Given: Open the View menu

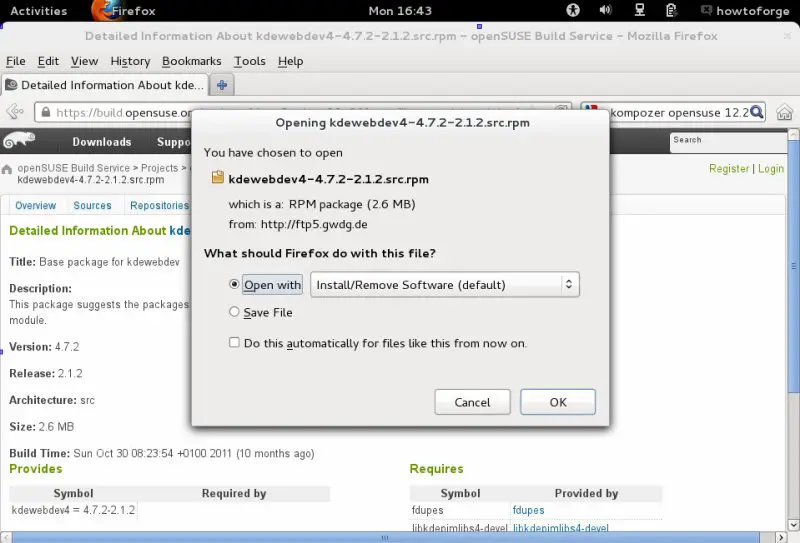Looking at the screenshot, I should (84, 61).
